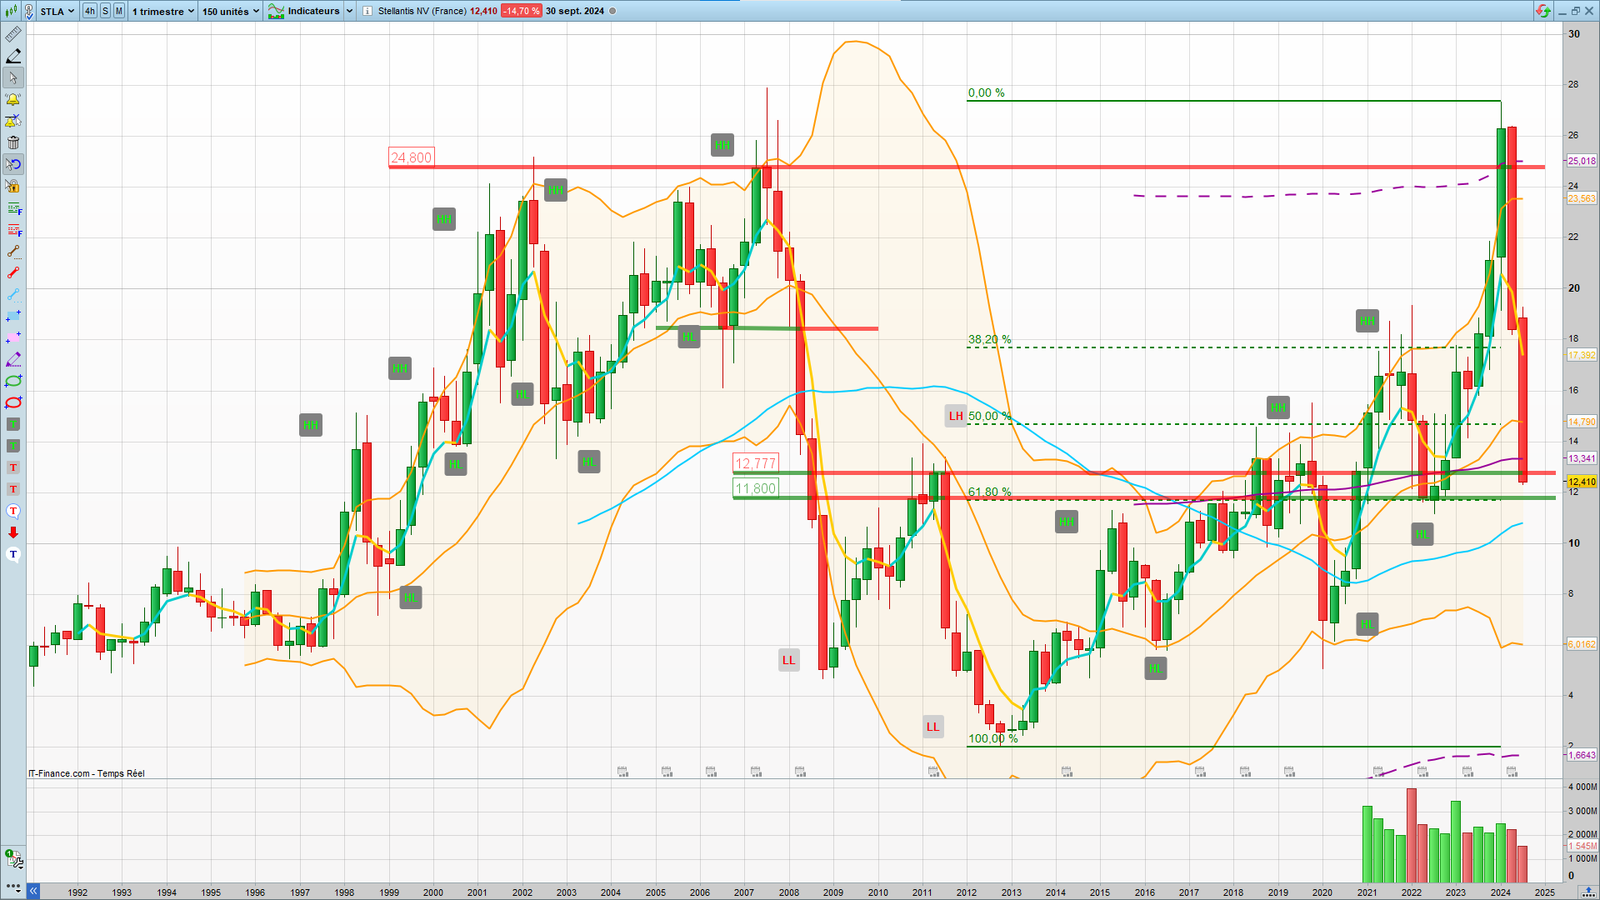
Task: Click the green-red globe icon top right
Action: click(1543, 11)
